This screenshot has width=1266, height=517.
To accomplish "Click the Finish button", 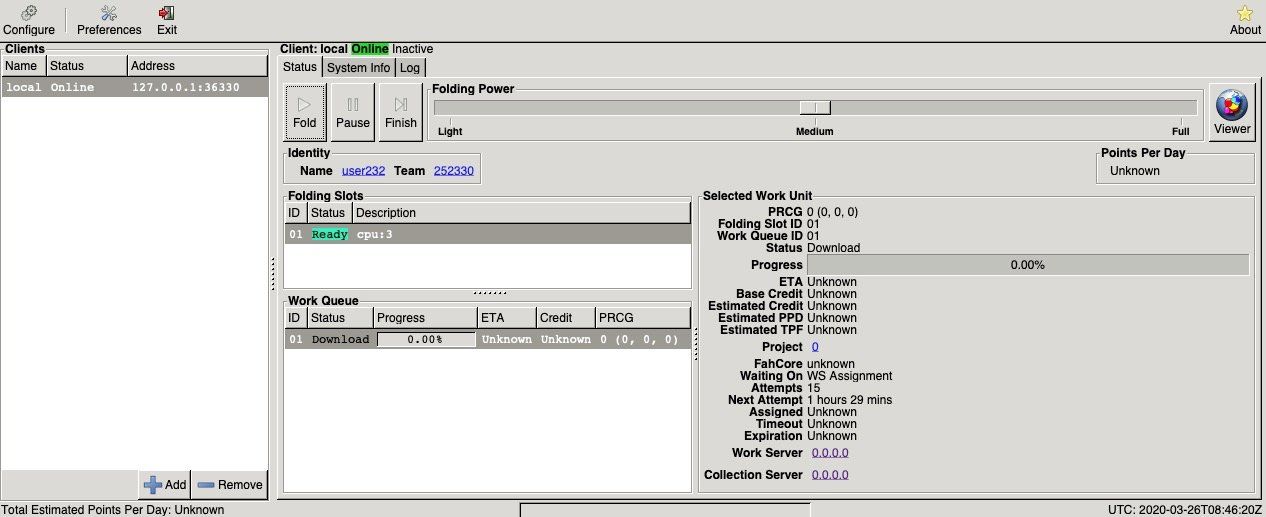I will [400, 112].
